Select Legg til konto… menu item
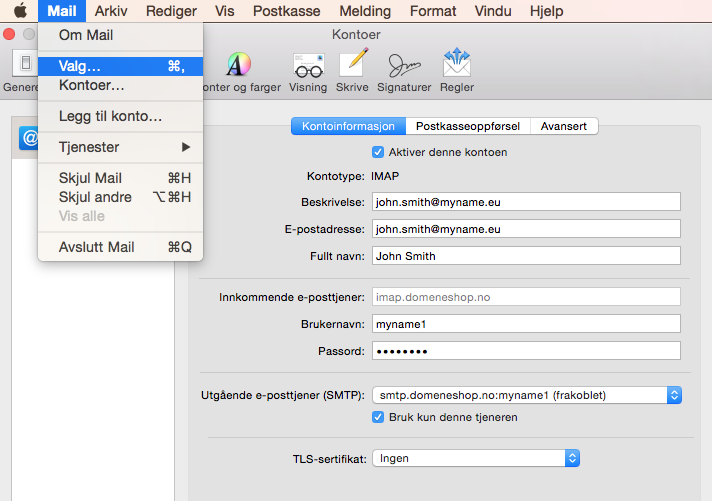The height and width of the screenshot is (501, 712). click(x=120, y=116)
